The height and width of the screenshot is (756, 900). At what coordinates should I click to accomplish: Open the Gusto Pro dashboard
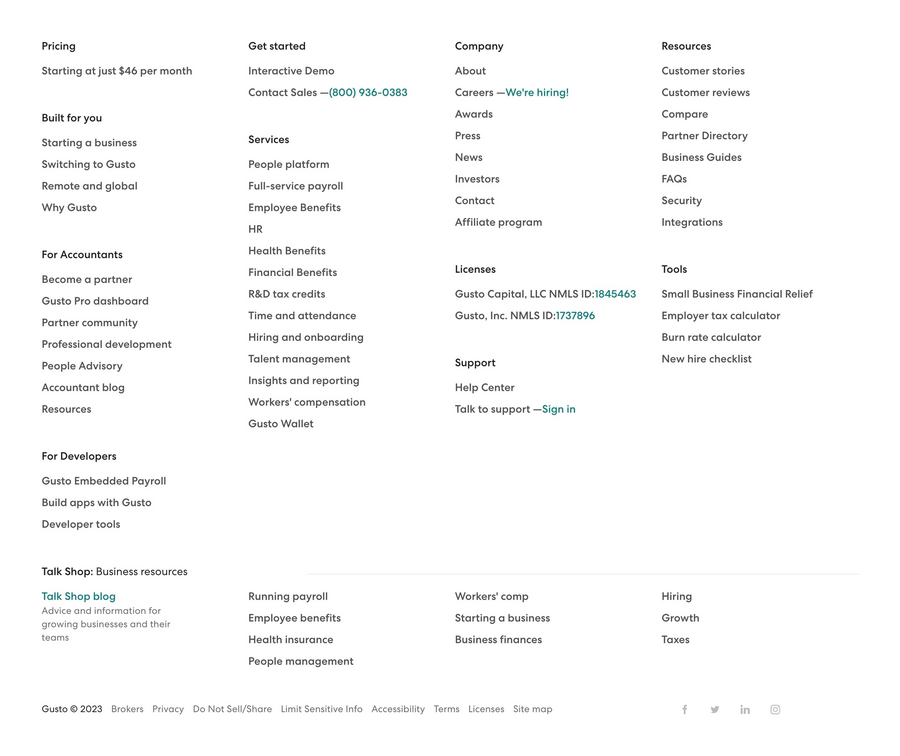click(95, 301)
